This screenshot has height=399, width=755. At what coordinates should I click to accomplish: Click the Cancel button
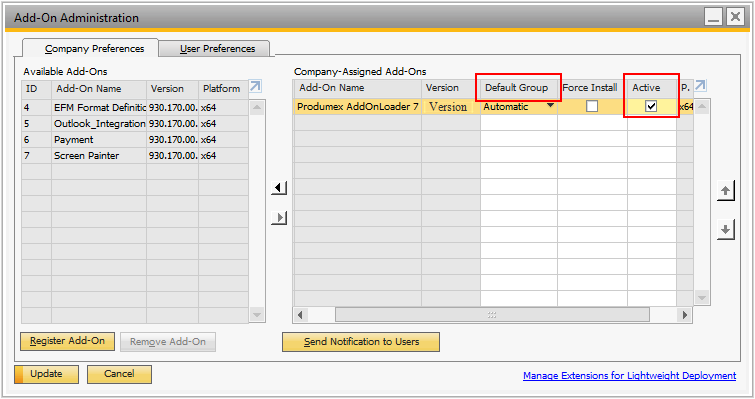(x=119, y=374)
